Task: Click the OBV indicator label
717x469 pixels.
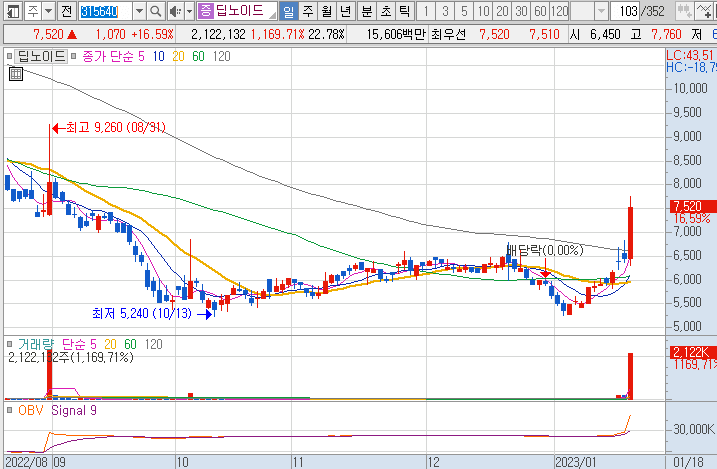Action: point(31,410)
